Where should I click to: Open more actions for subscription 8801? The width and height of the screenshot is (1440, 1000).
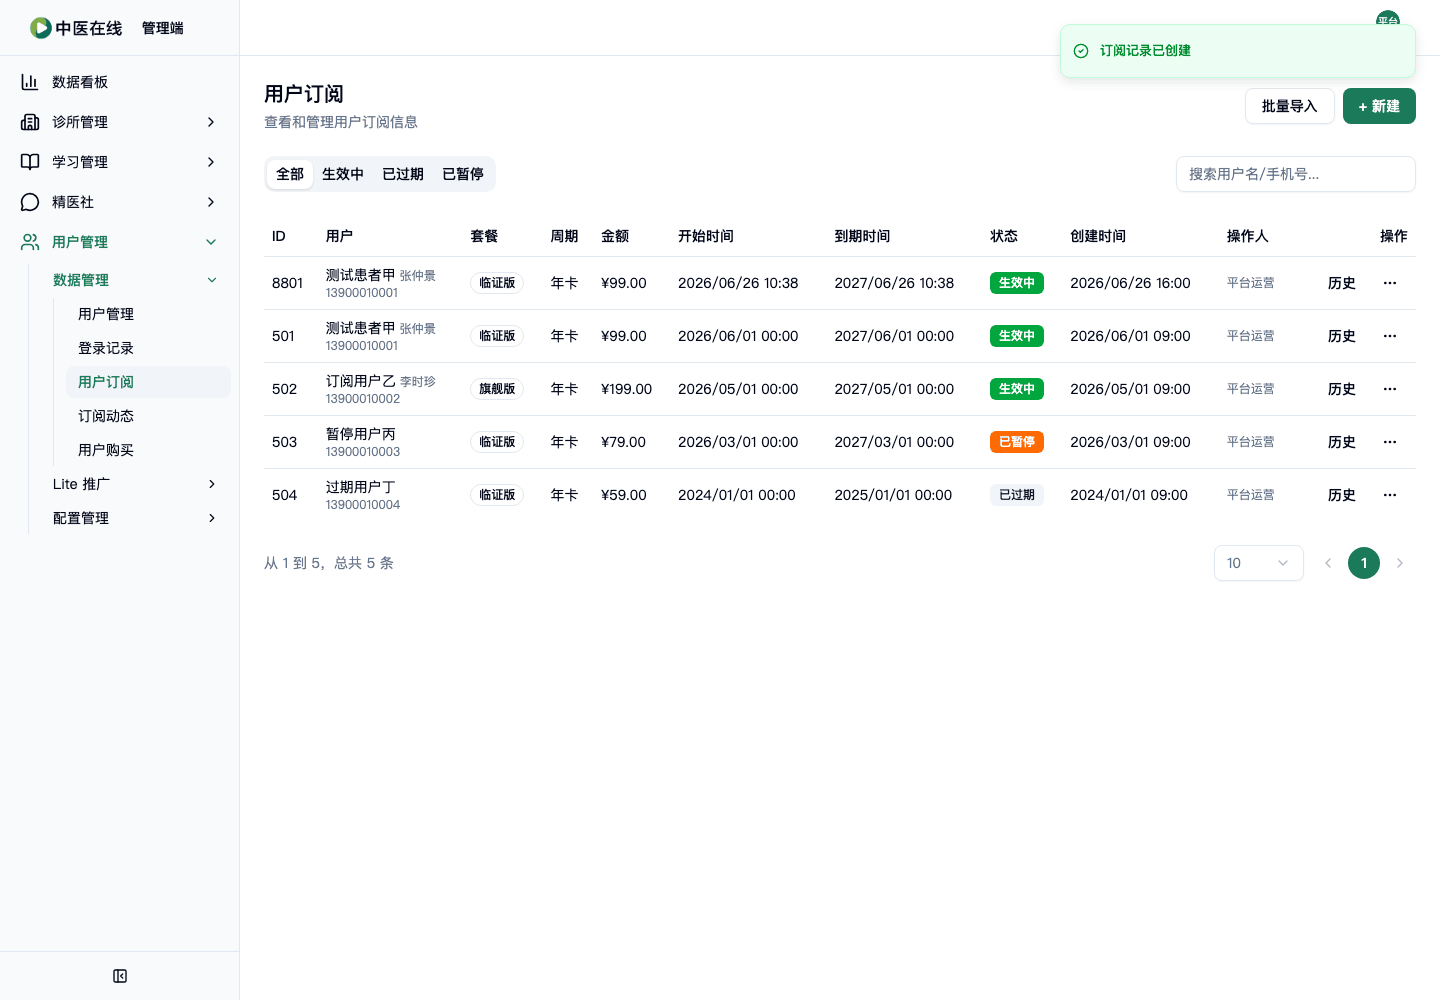tap(1390, 283)
